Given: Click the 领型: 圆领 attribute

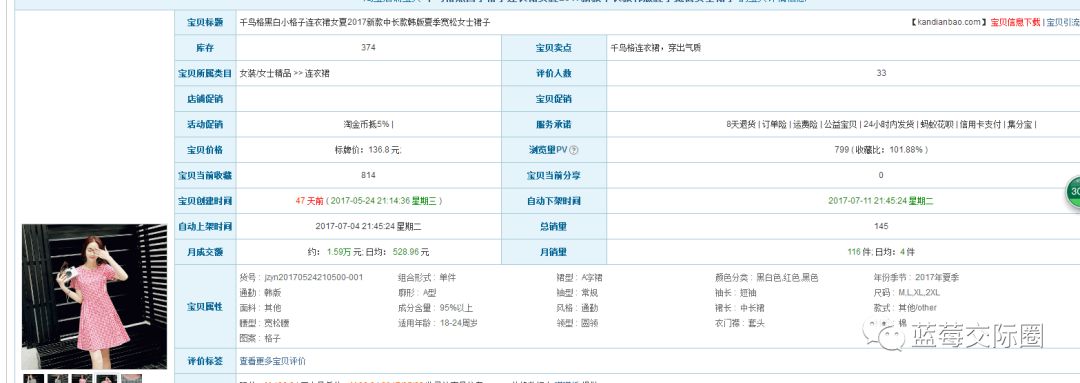Looking at the screenshot, I should pyautogui.click(x=577, y=323).
